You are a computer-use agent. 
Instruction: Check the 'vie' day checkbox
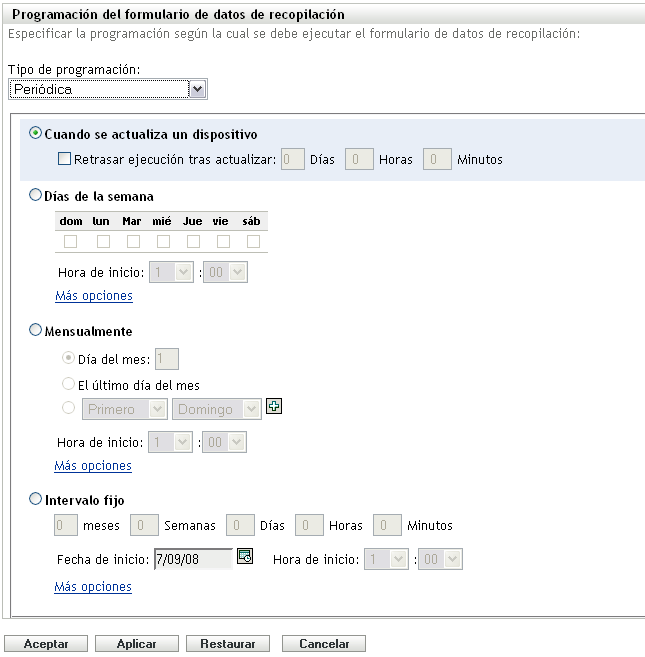click(223, 241)
